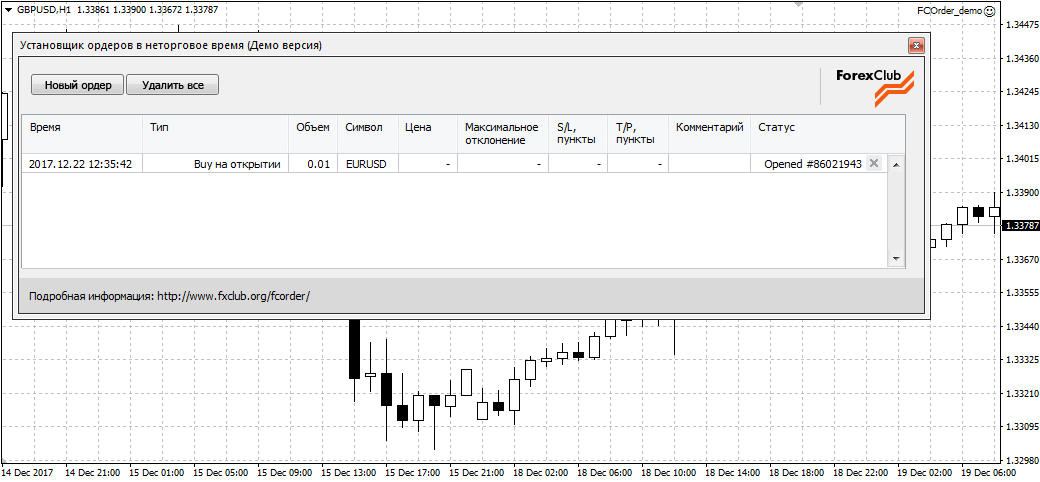
Task: Select the Объем column header
Action: (313, 134)
